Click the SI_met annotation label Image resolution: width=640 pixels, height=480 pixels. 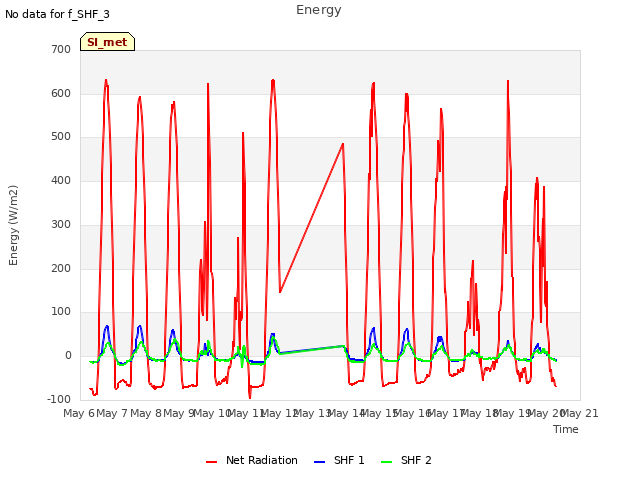(107, 42)
